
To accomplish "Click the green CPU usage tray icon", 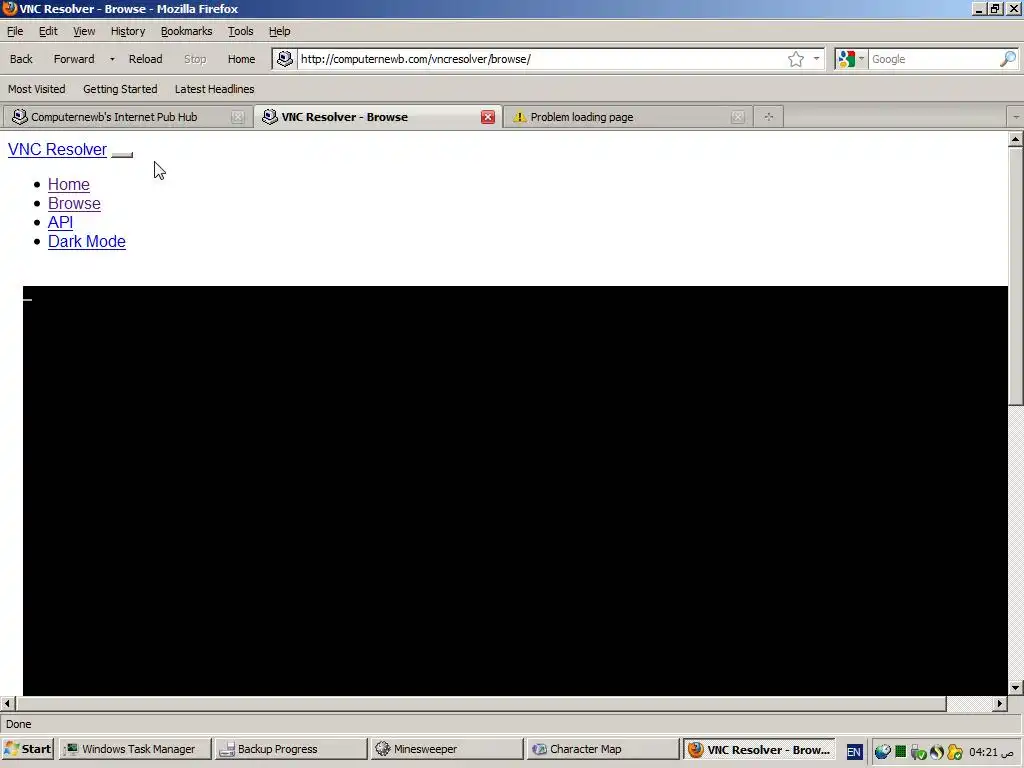I will point(901,752).
